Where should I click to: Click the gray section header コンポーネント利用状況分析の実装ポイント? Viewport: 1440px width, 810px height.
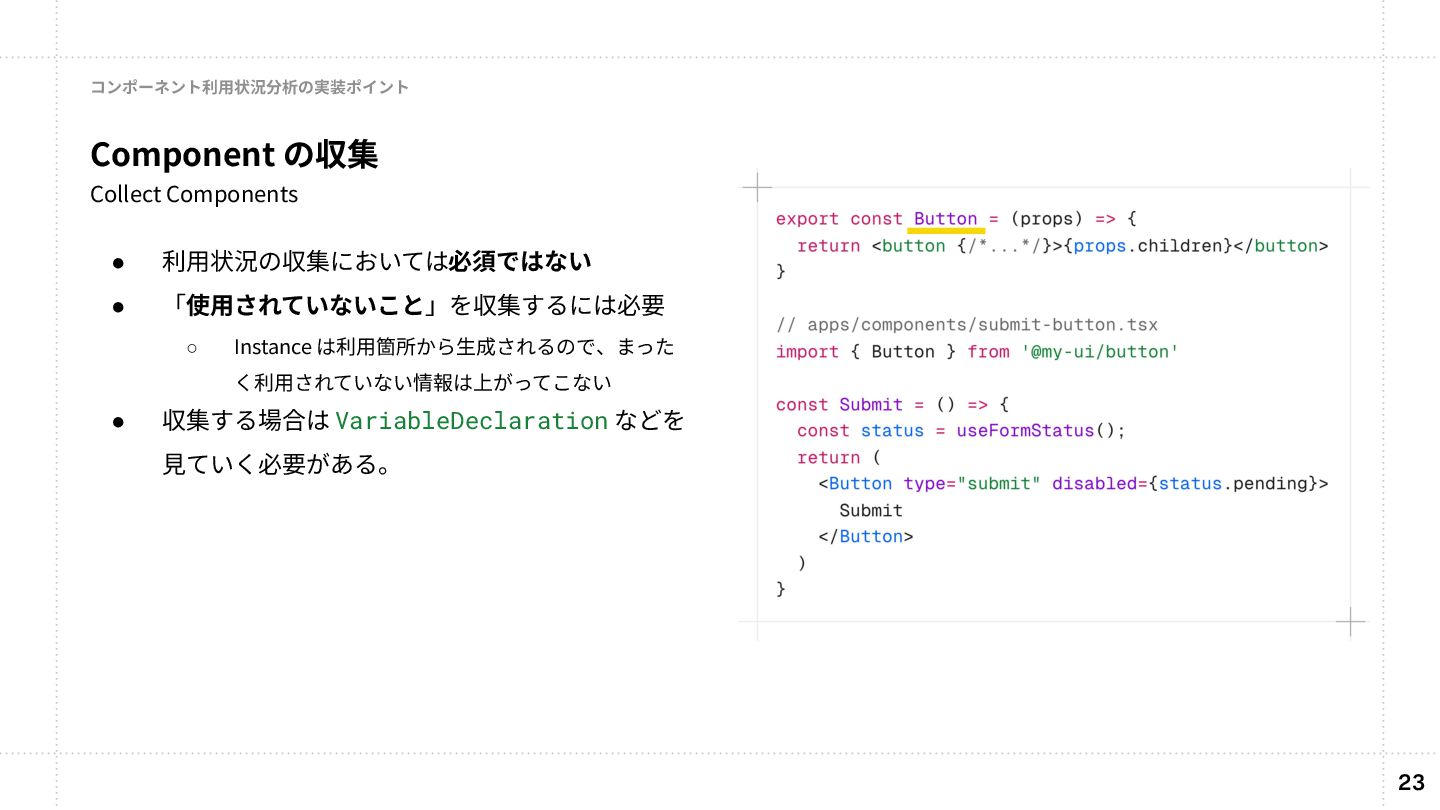(250, 87)
